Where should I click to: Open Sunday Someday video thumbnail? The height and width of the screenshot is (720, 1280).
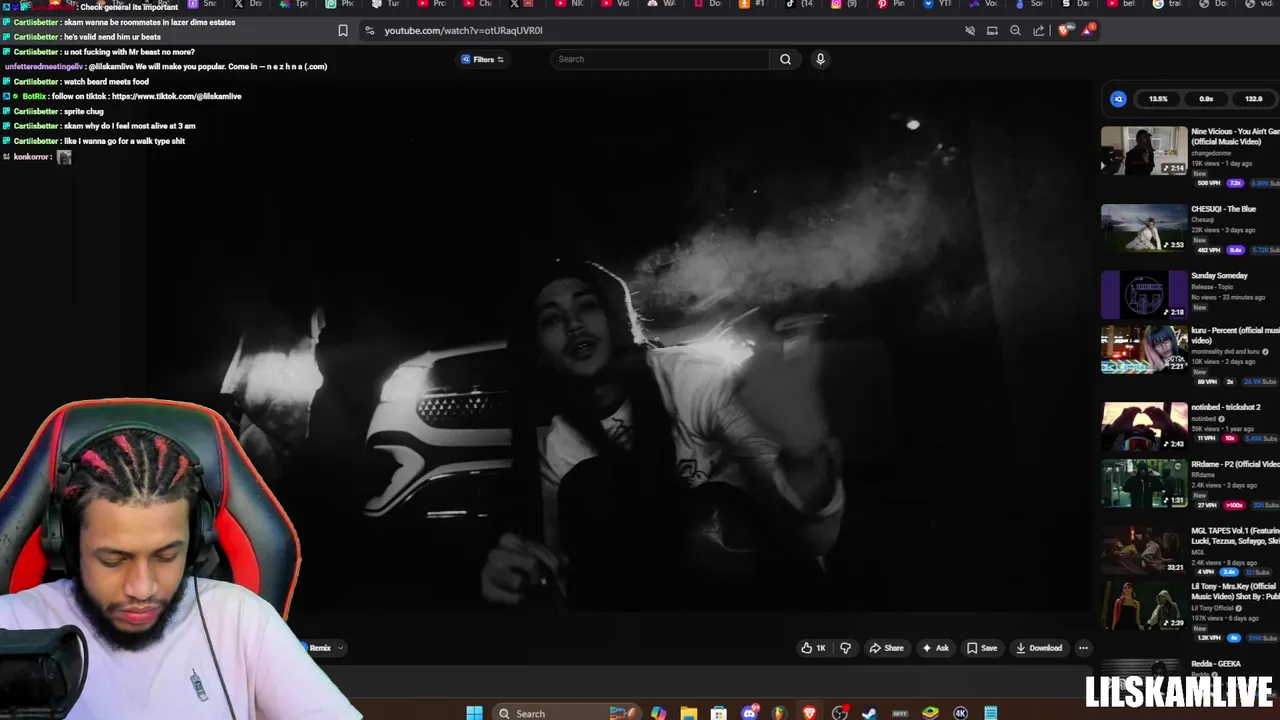(x=1144, y=294)
